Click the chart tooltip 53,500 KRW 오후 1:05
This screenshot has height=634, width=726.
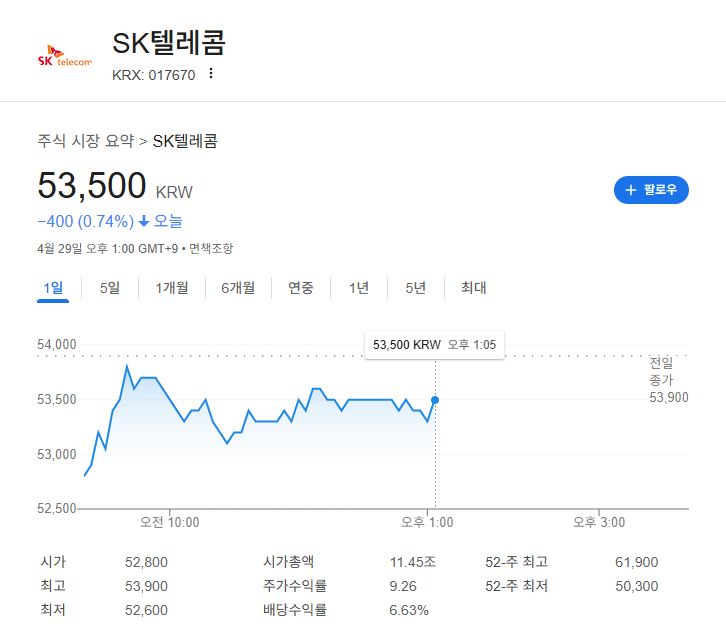(434, 345)
